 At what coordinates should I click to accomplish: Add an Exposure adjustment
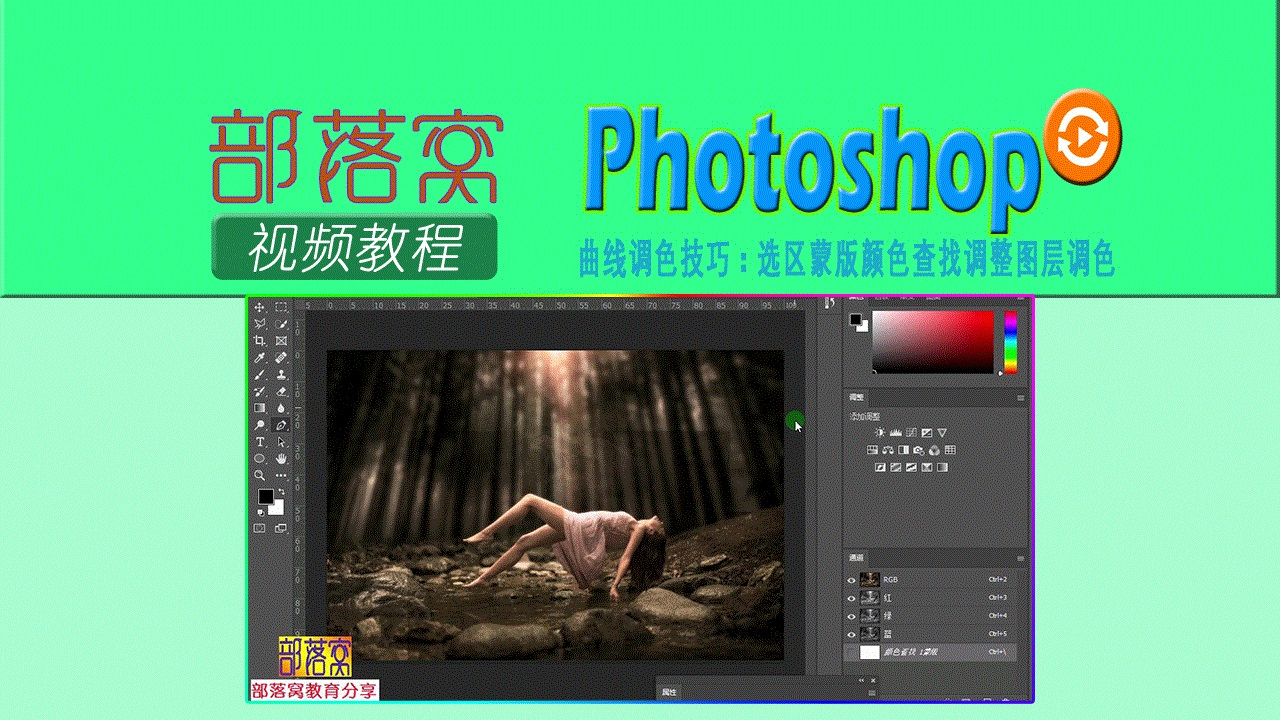(927, 433)
